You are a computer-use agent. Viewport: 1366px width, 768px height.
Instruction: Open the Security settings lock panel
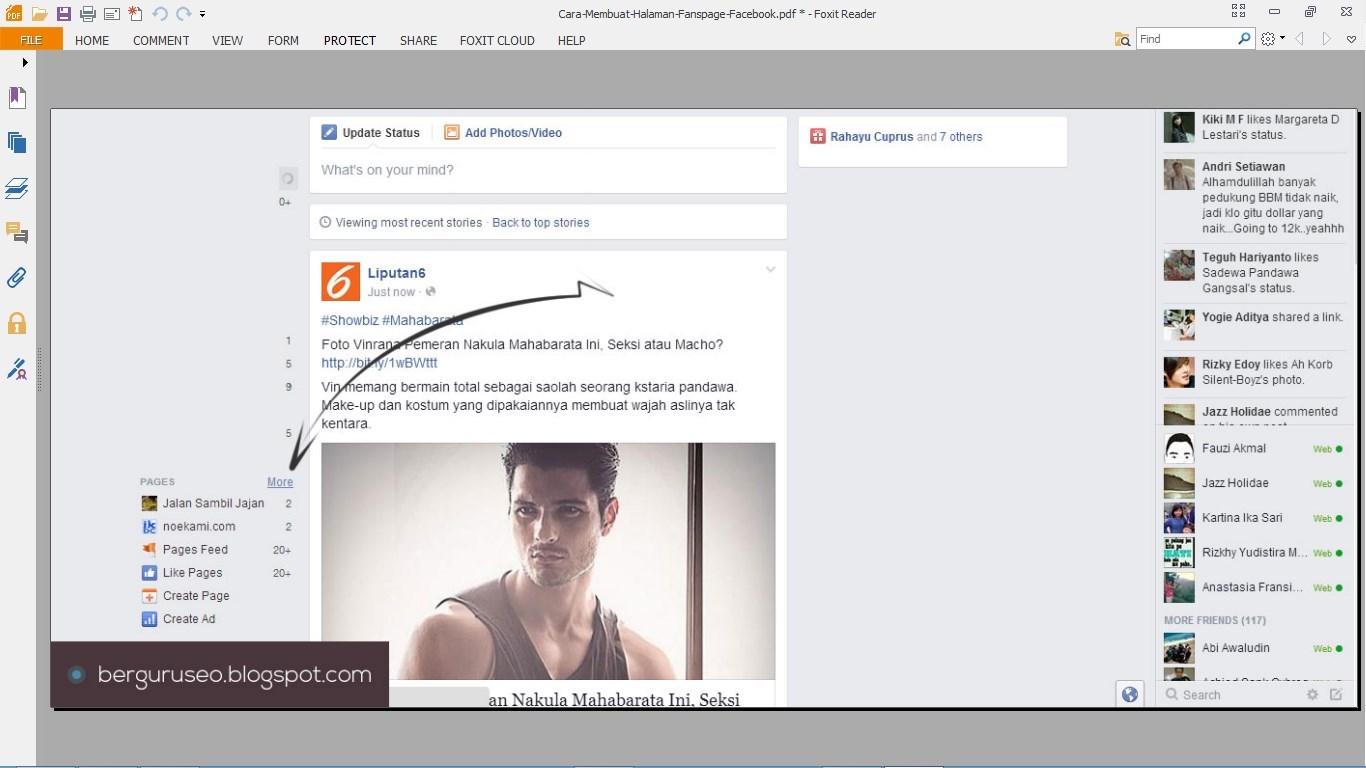17,323
